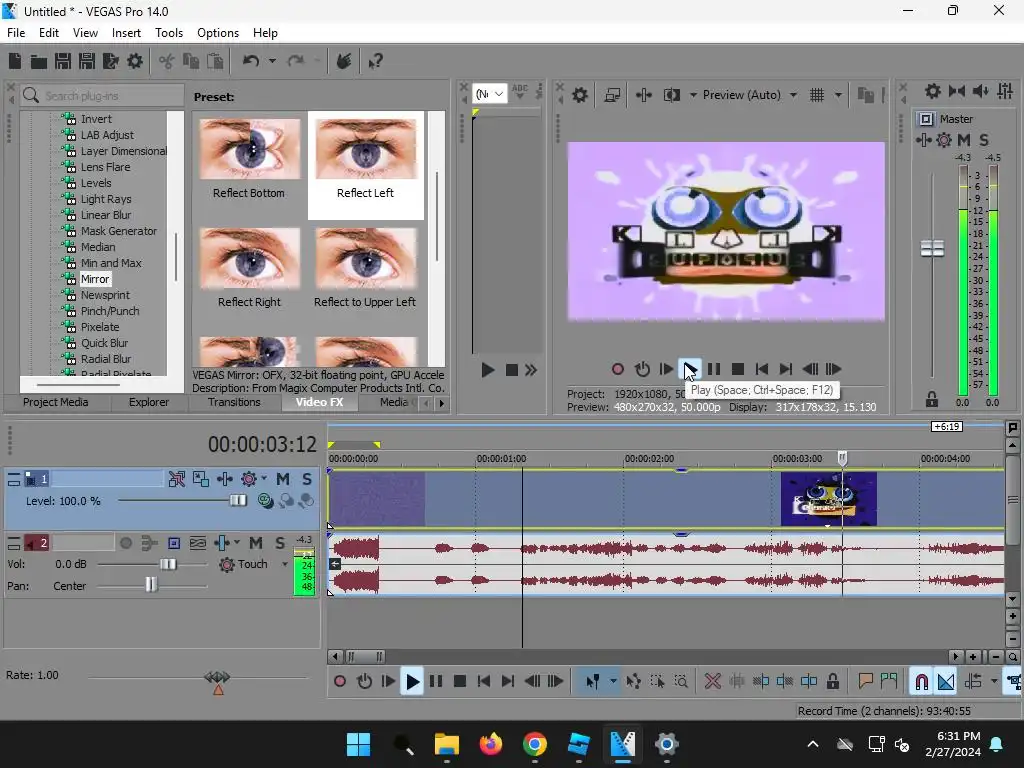Toggle Enable Snapping magnet icon
The height and width of the screenshot is (768, 1024).
[x=921, y=682]
